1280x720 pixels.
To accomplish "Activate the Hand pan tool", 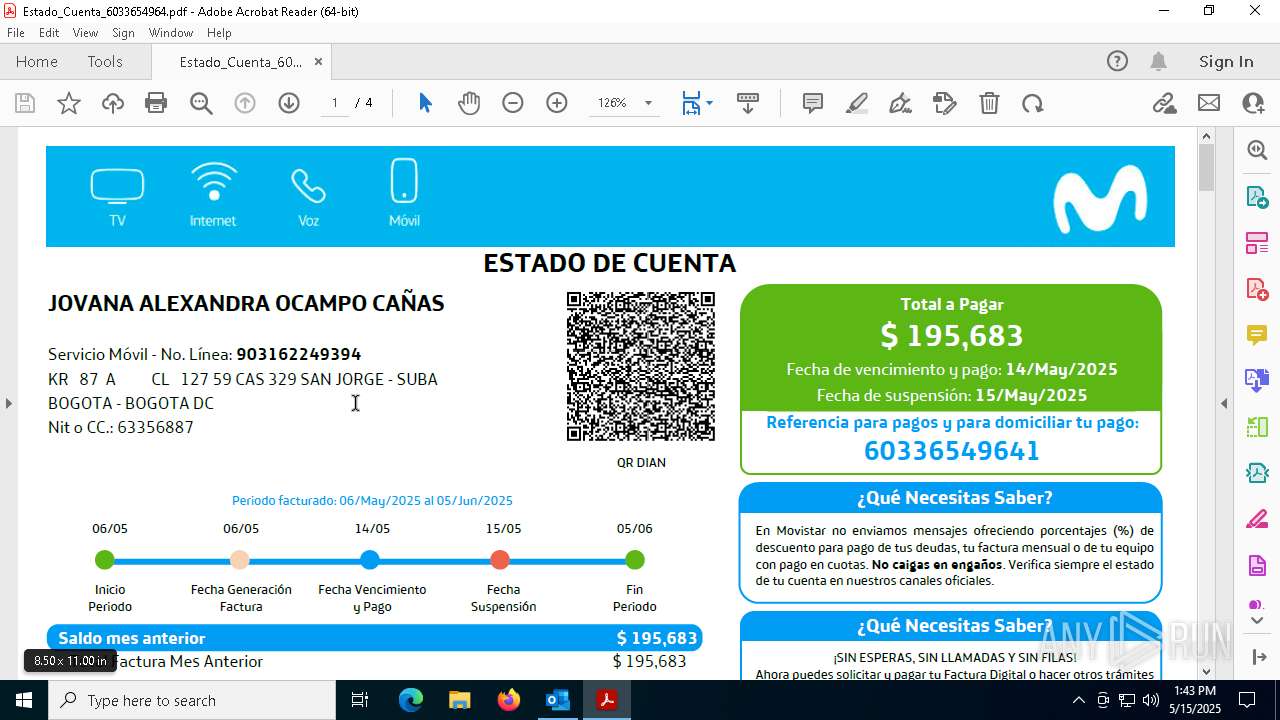I will 469,103.
